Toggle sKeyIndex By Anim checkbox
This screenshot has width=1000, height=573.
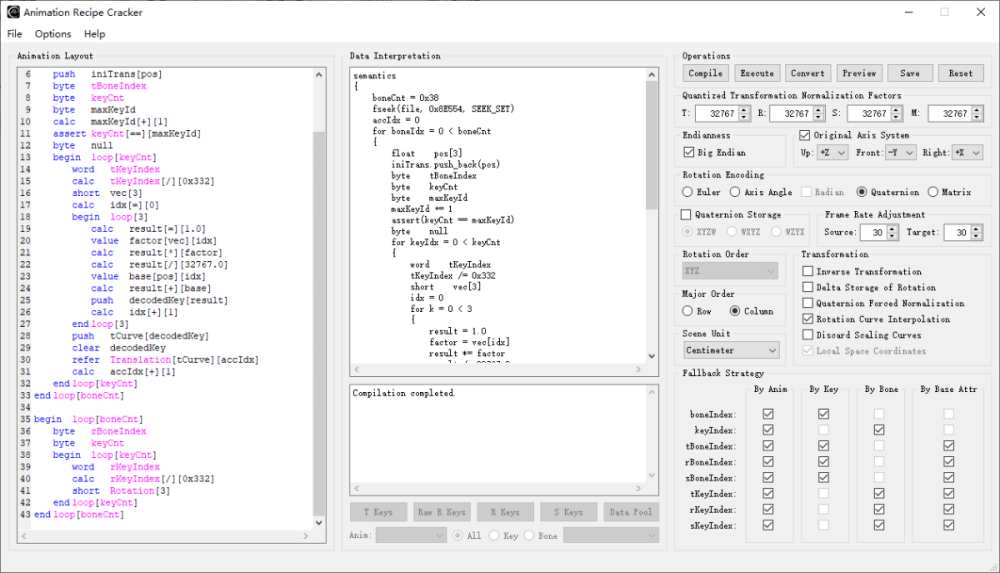click(768, 525)
